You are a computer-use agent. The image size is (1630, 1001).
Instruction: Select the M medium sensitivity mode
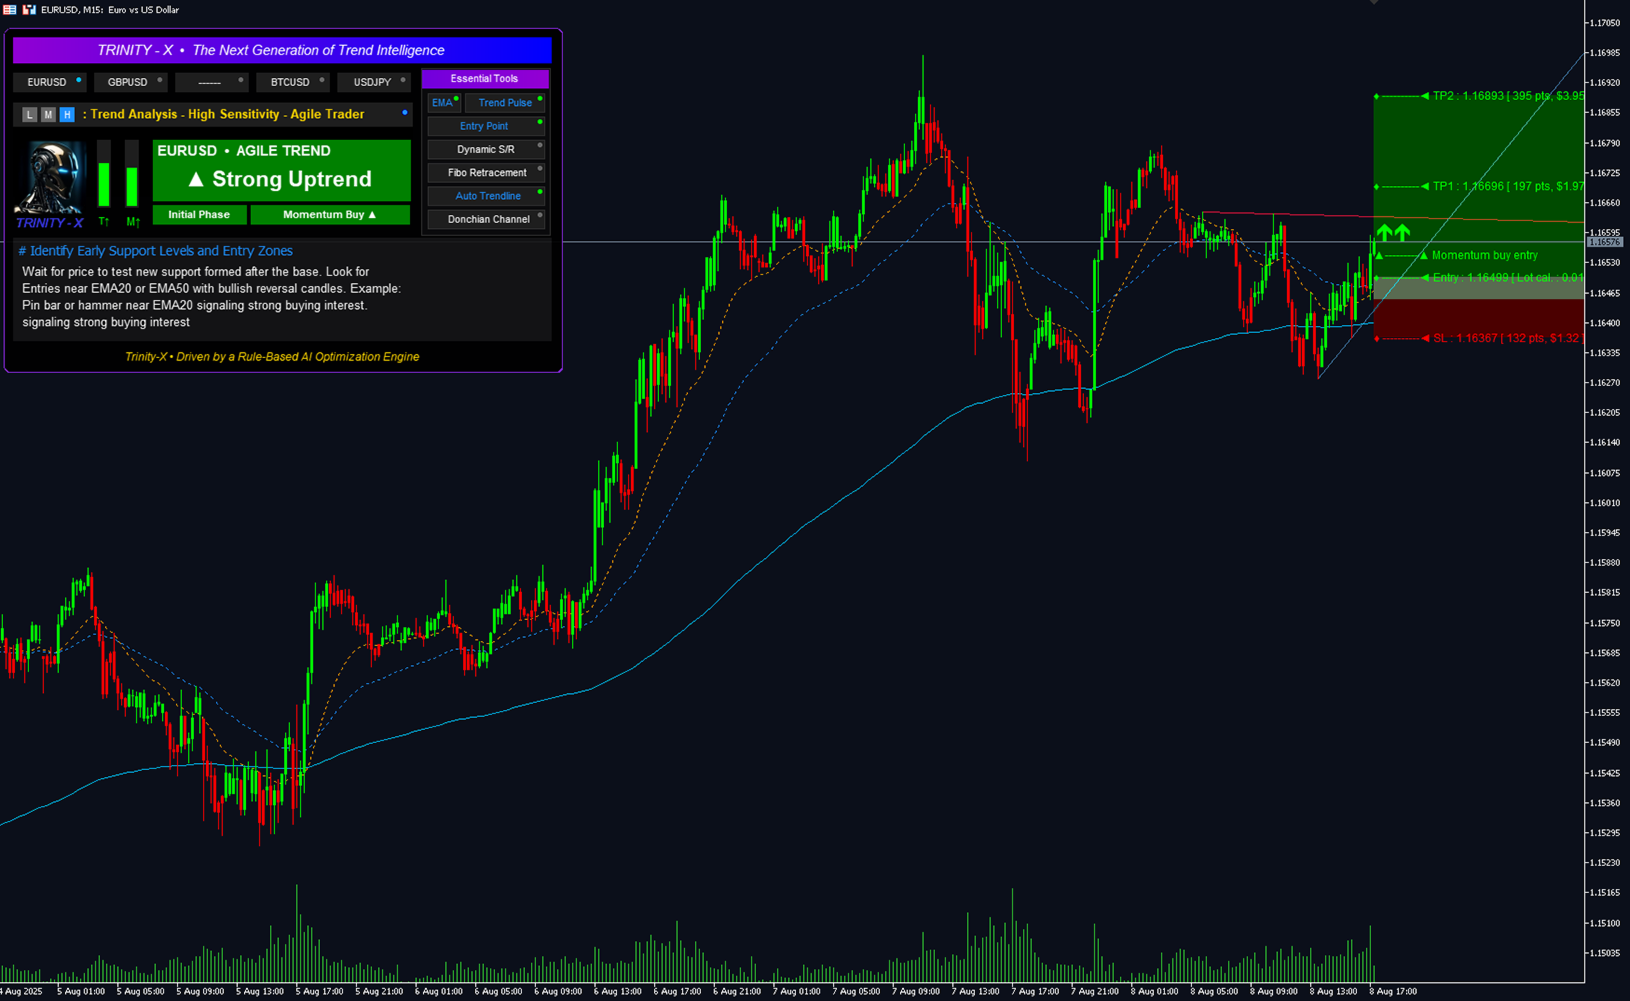point(47,114)
